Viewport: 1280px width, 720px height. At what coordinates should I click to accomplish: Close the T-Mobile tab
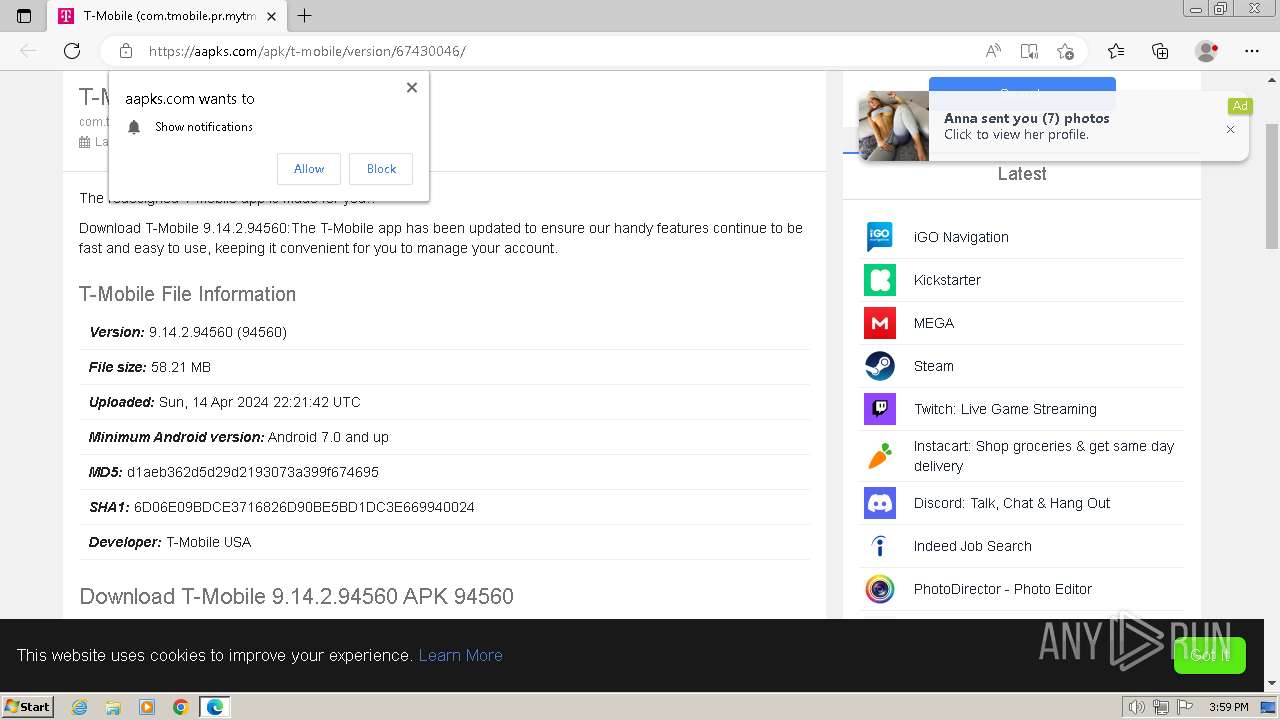tap(271, 16)
